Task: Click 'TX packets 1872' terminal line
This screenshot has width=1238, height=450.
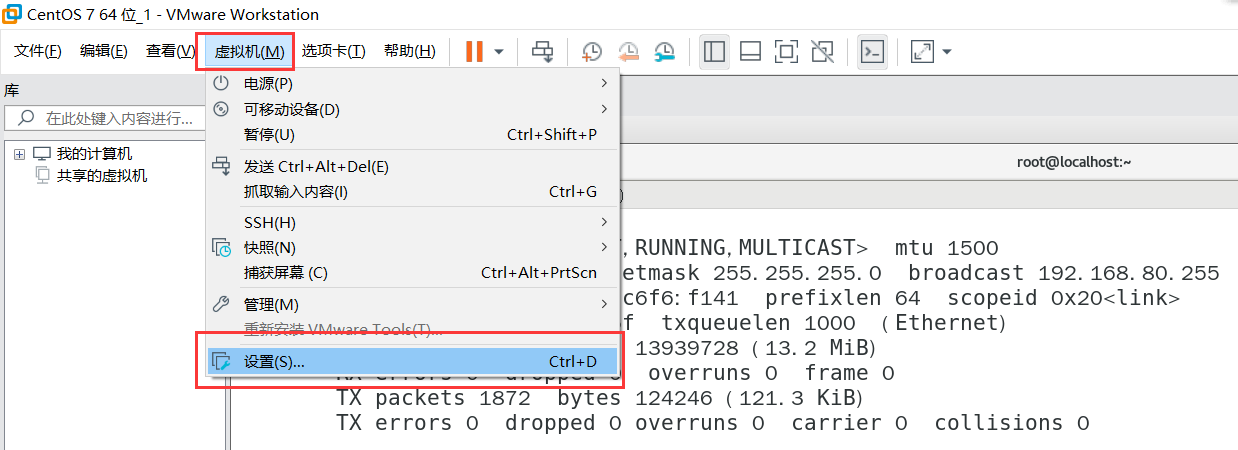Action: pos(436,398)
